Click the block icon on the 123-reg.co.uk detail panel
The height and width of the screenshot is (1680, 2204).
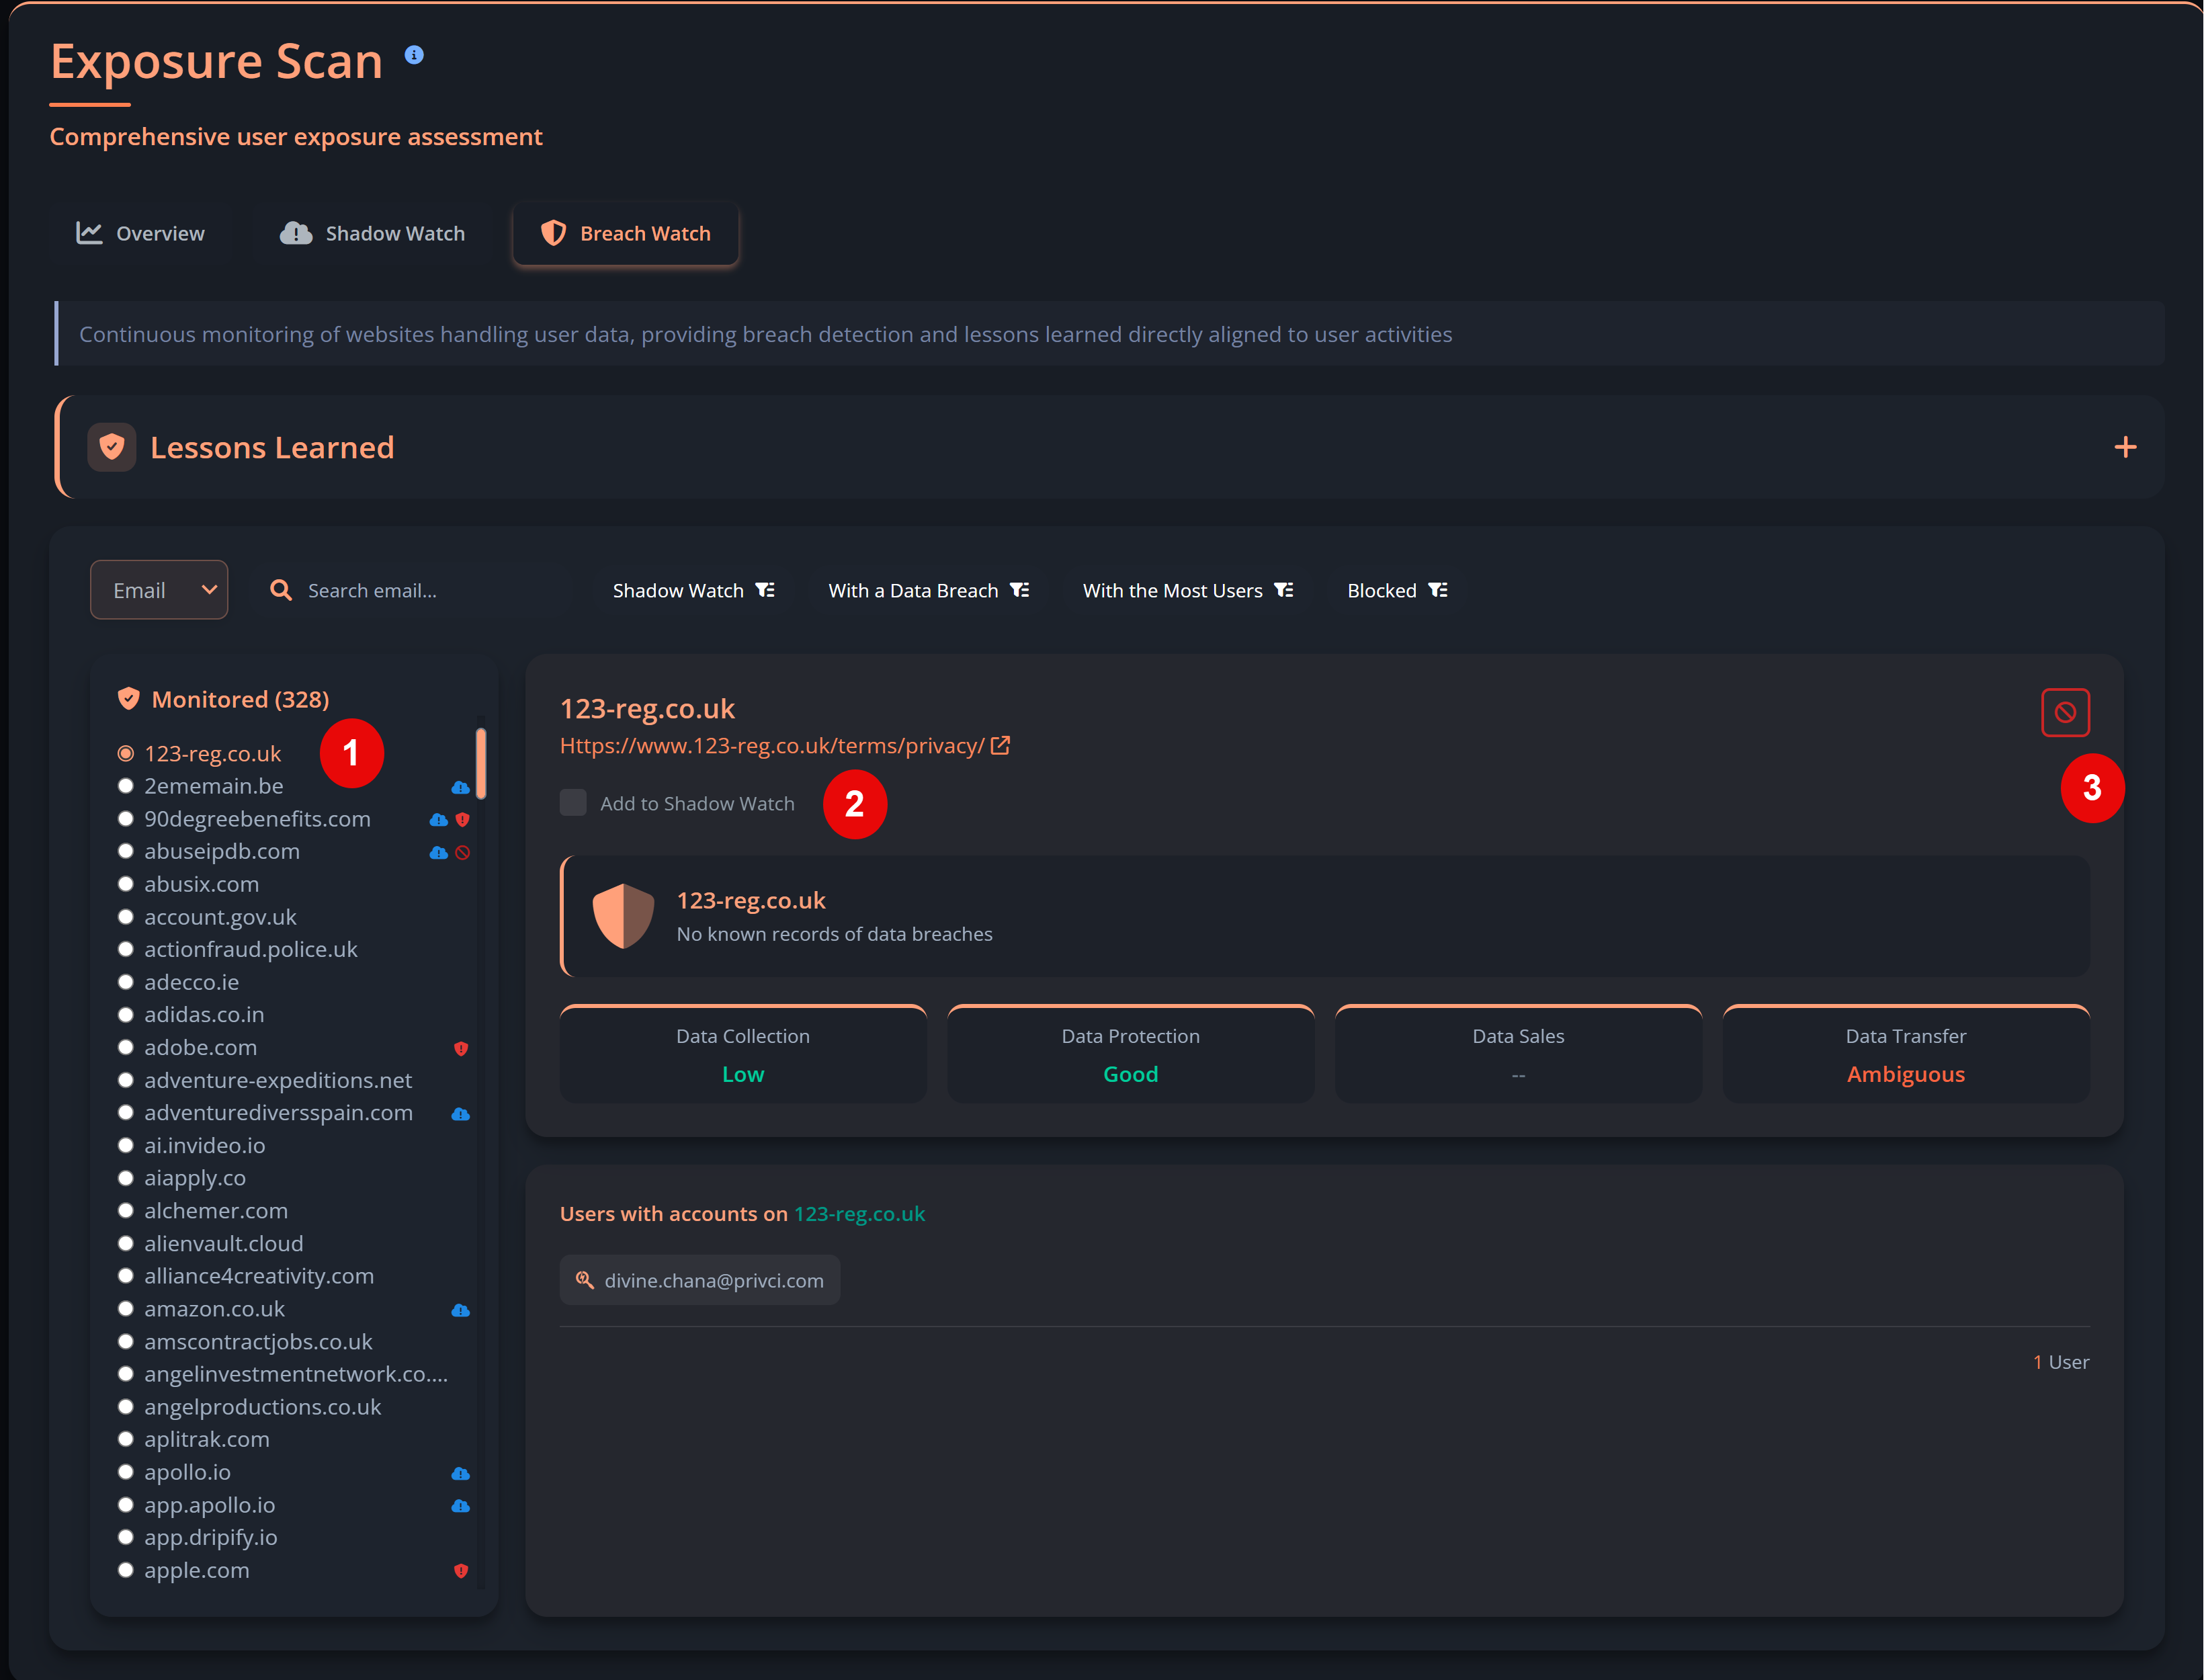tap(2066, 712)
